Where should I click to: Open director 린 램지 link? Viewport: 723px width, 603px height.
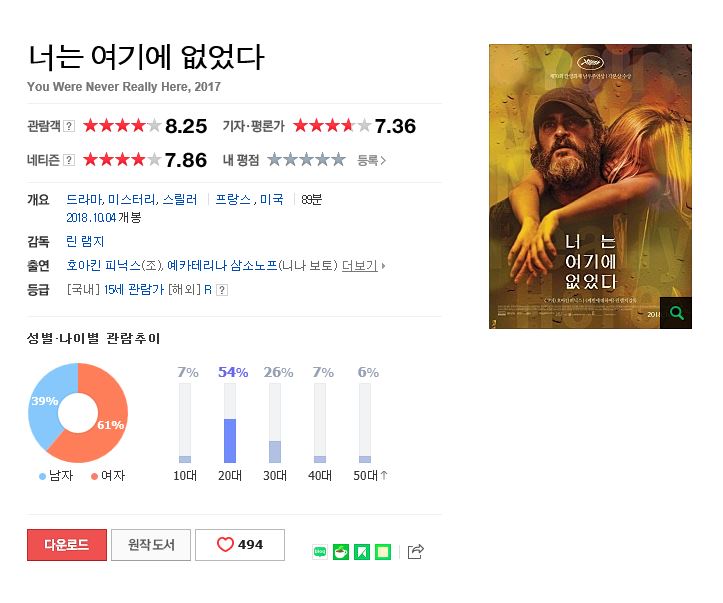[85, 242]
